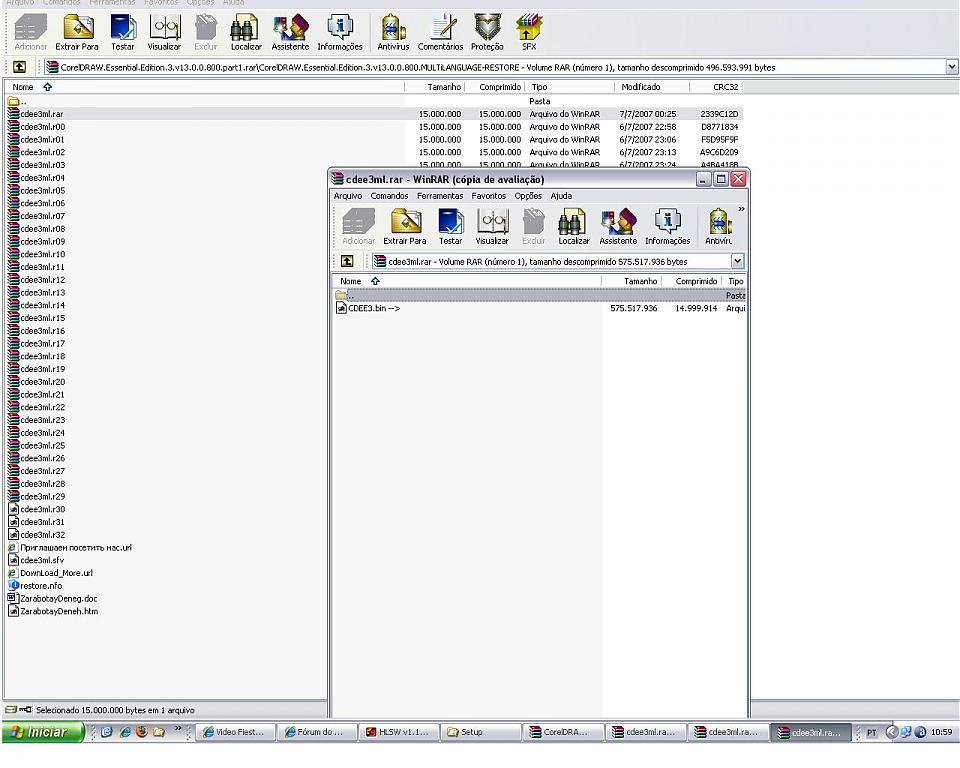Select the cdee3ml.rar file row

point(373,114)
